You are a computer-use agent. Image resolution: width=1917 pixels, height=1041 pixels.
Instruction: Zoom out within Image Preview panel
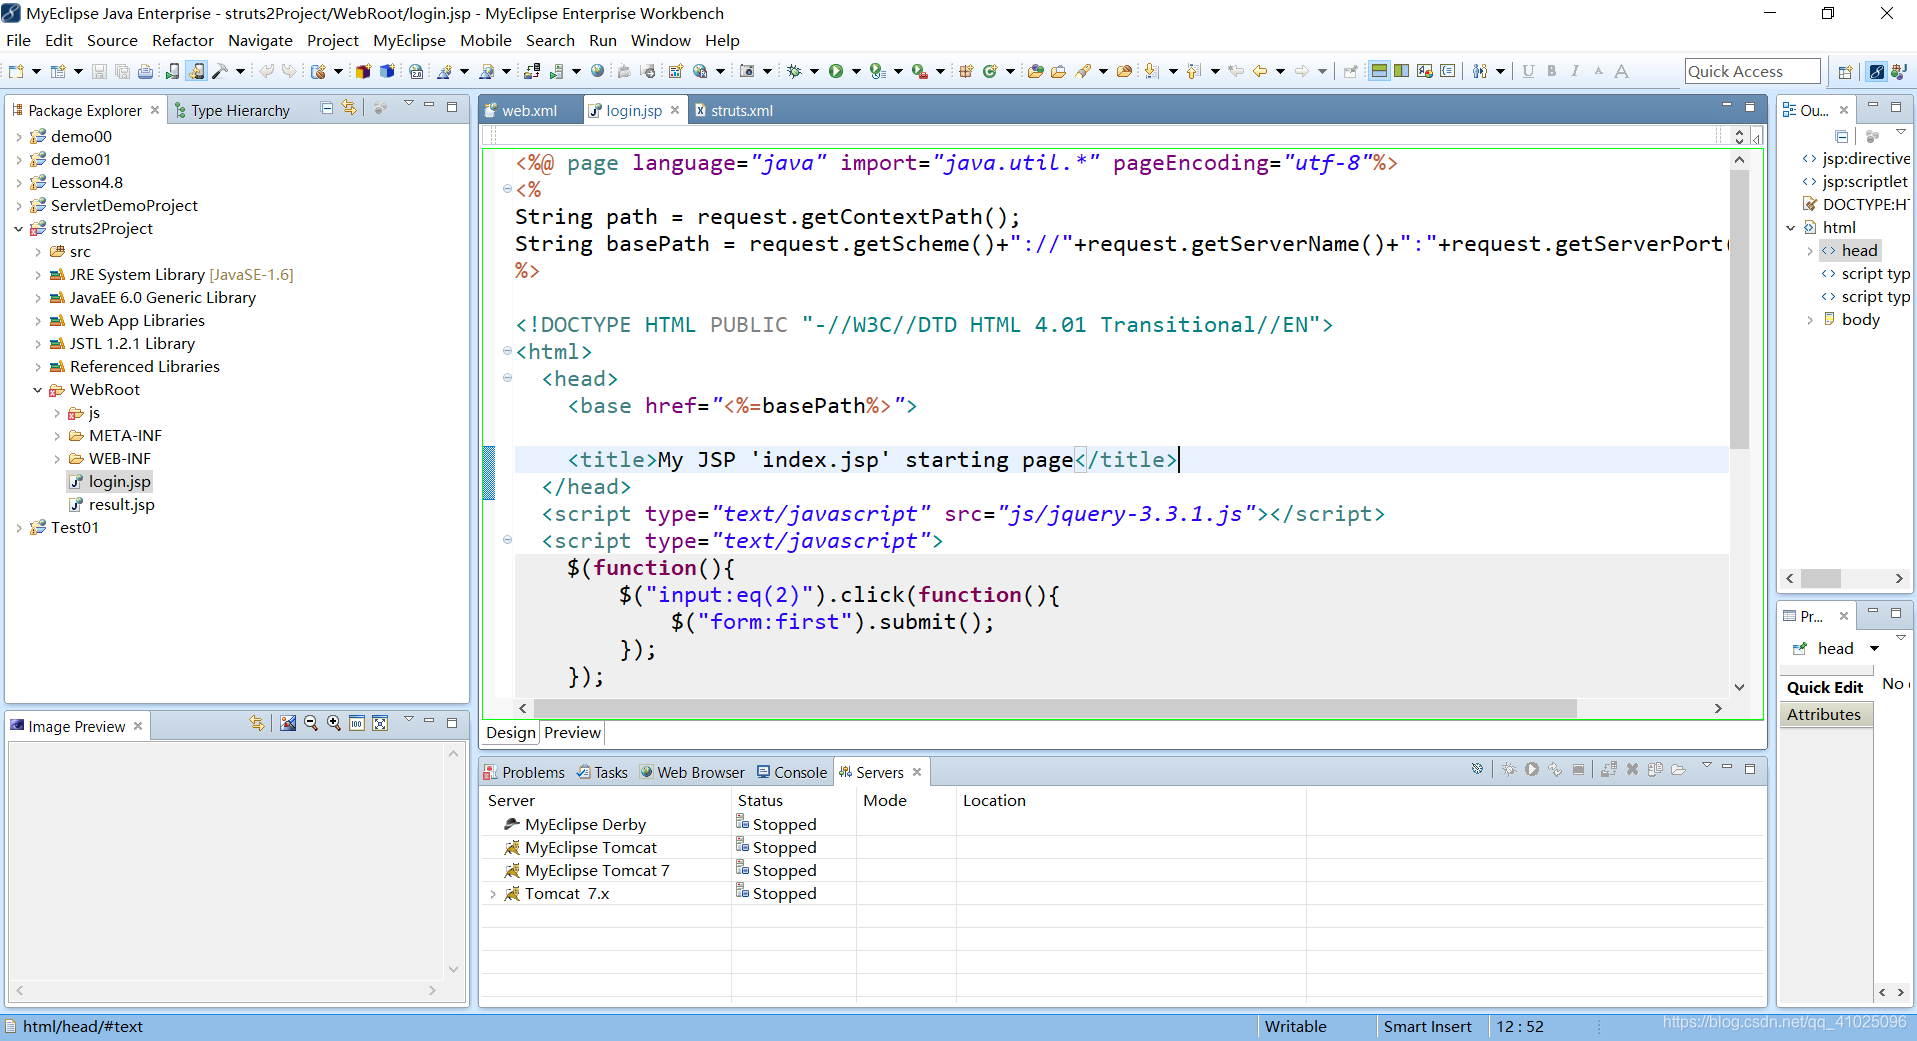click(x=311, y=723)
